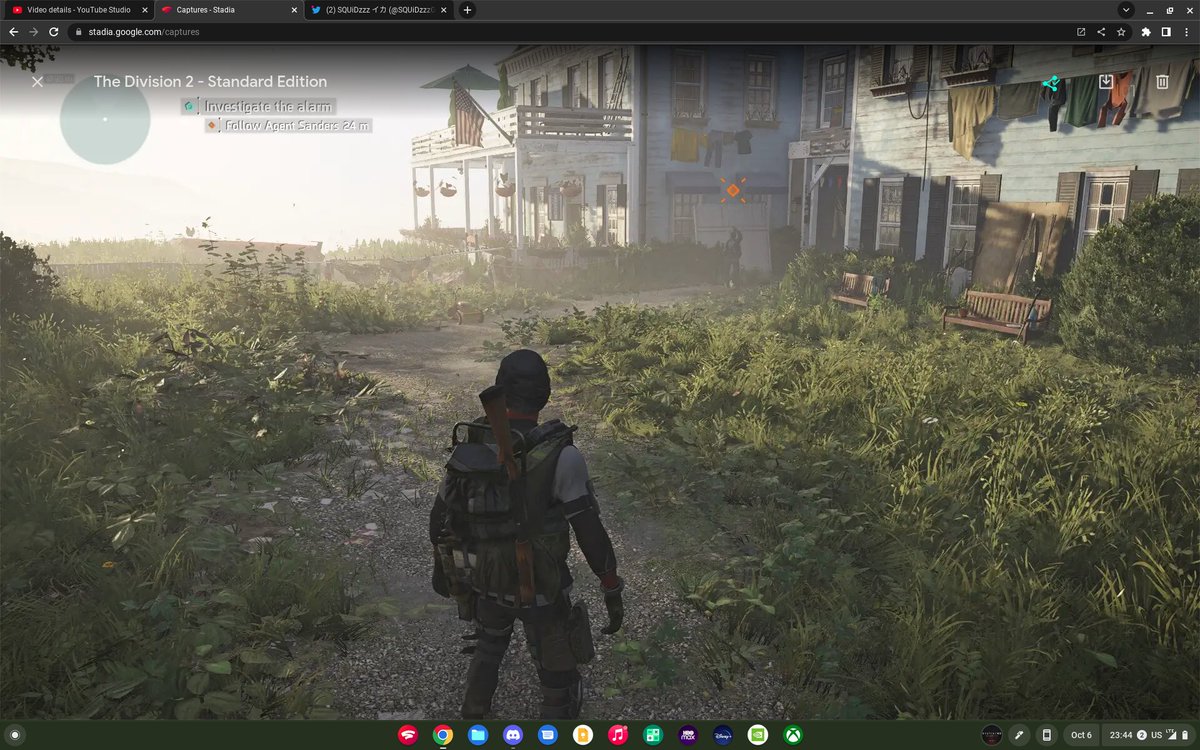Launch NVIDIA GeForce NOW from the shelf

point(758,735)
